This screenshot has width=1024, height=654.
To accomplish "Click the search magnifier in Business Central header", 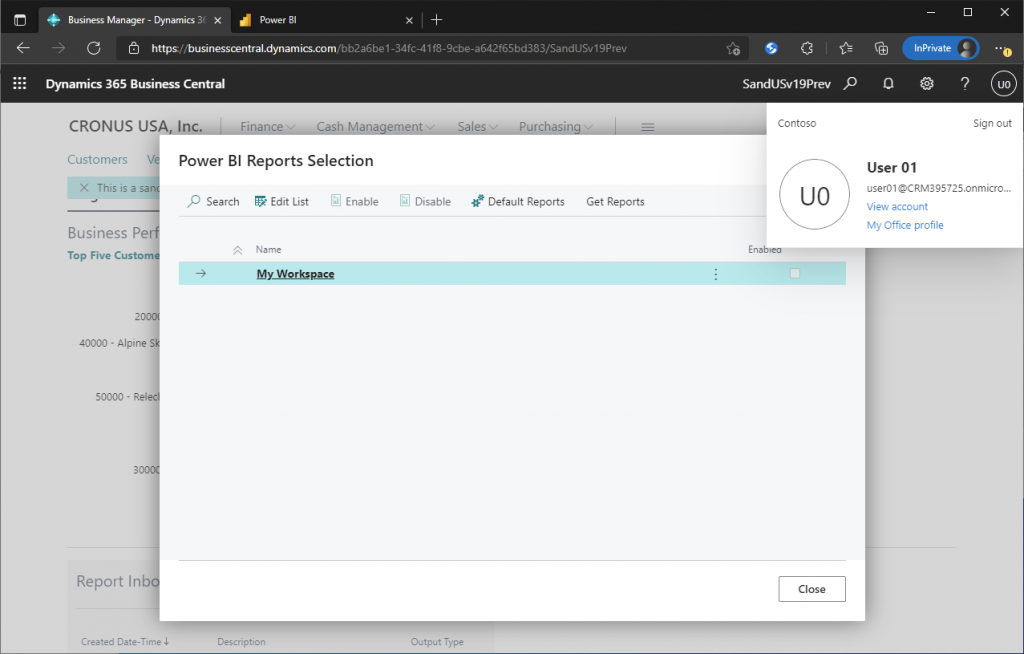I will click(x=850, y=84).
